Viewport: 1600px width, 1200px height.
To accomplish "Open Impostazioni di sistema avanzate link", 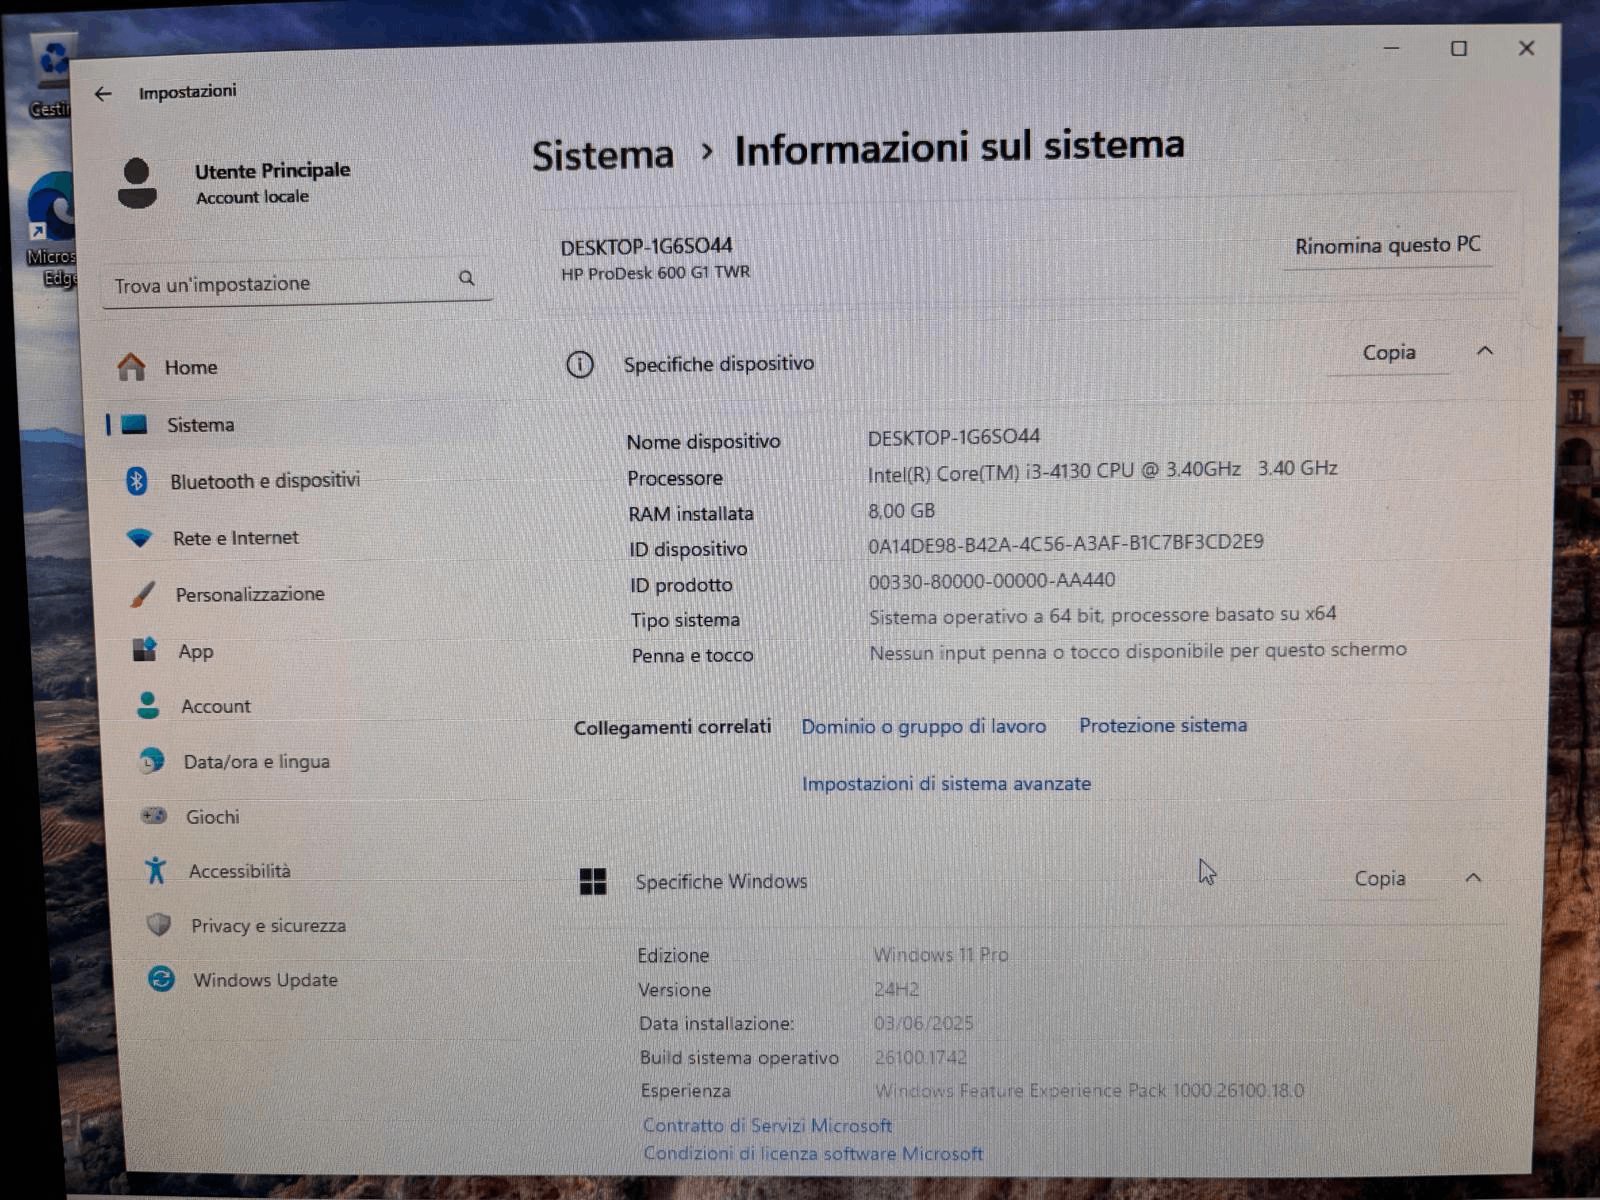I will [x=946, y=783].
